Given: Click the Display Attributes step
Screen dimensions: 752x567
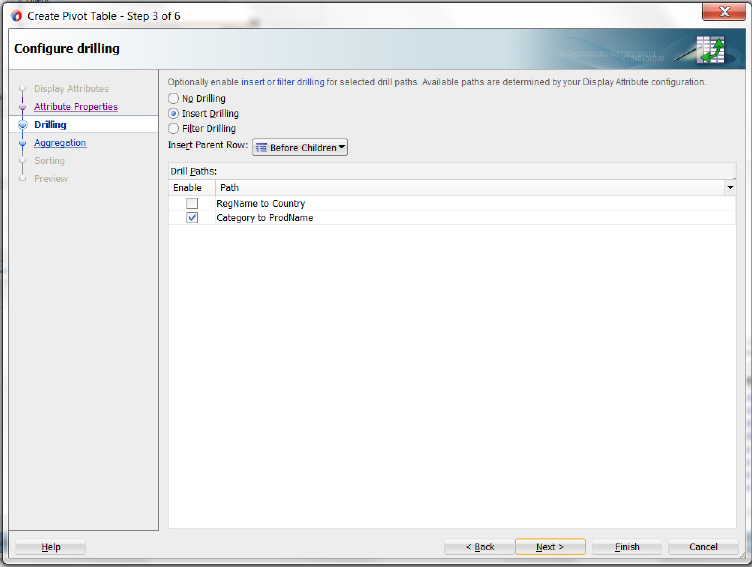Looking at the screenshot, I should point(71,89).
